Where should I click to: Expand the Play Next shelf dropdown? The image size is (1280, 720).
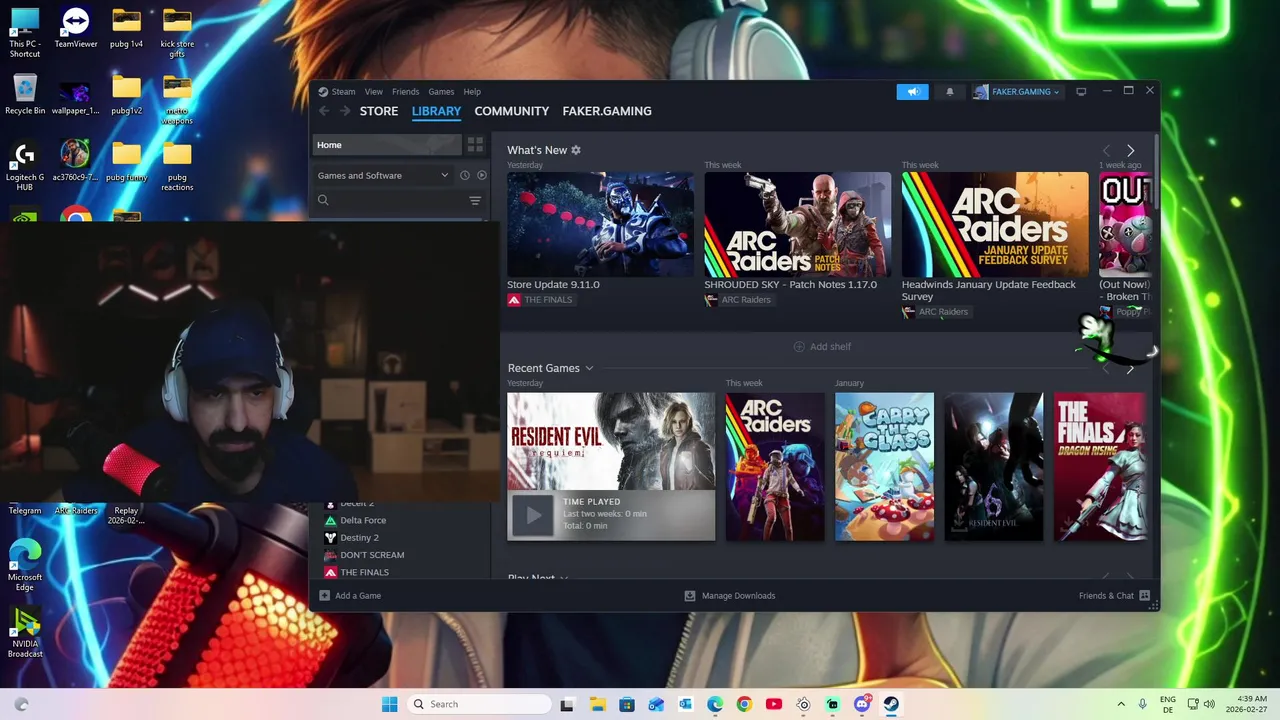(564, 579)
